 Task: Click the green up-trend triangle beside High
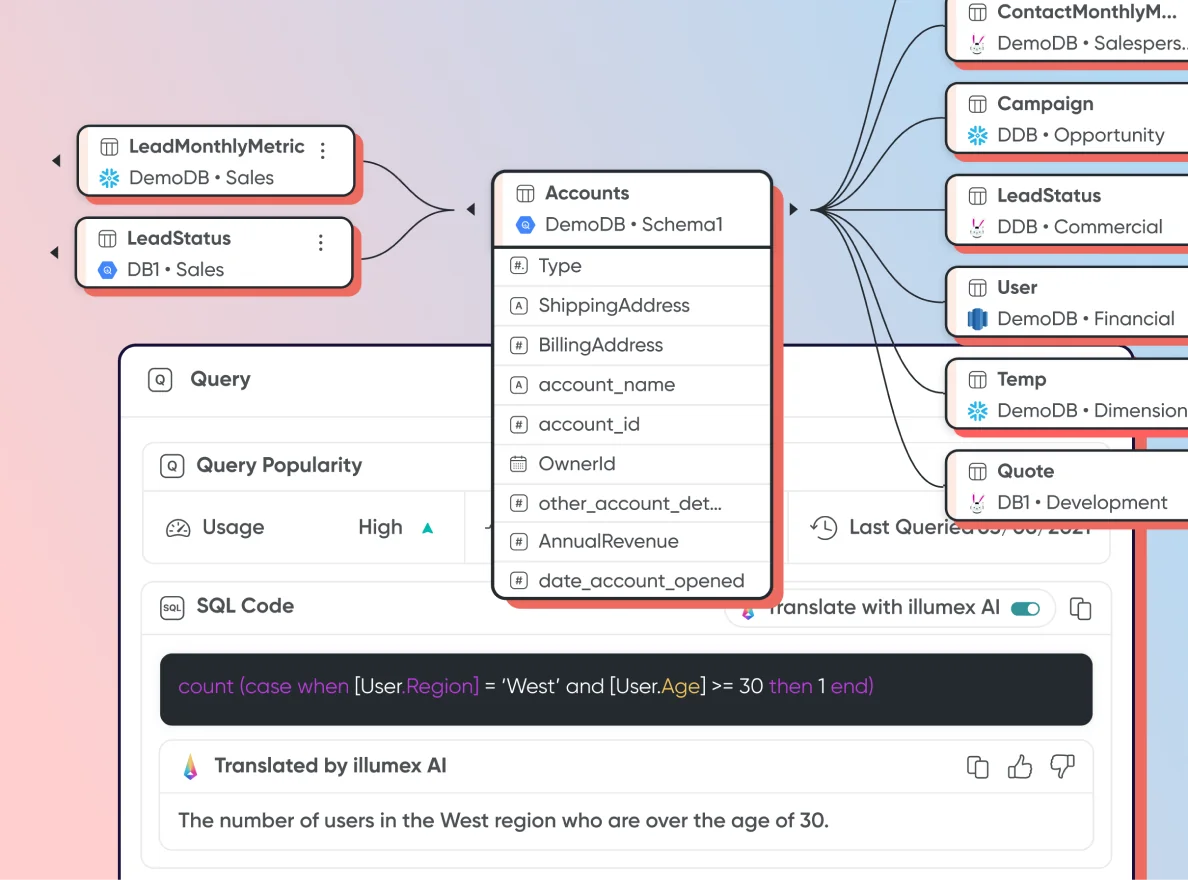[427, 528]
